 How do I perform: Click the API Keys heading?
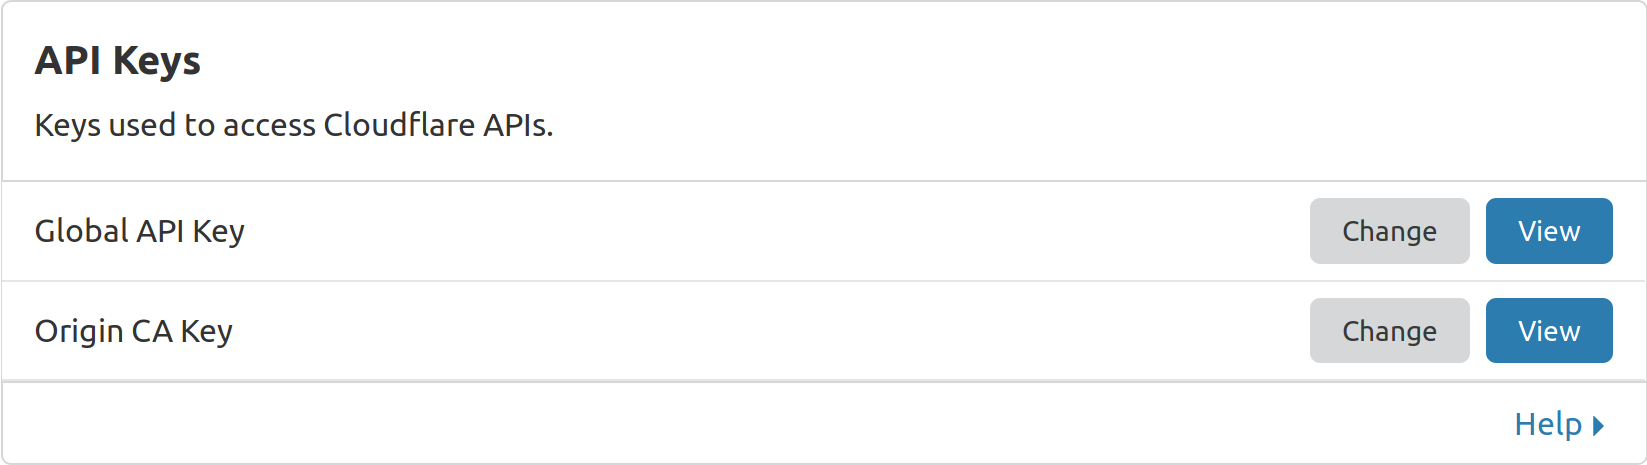click(118, 61)
